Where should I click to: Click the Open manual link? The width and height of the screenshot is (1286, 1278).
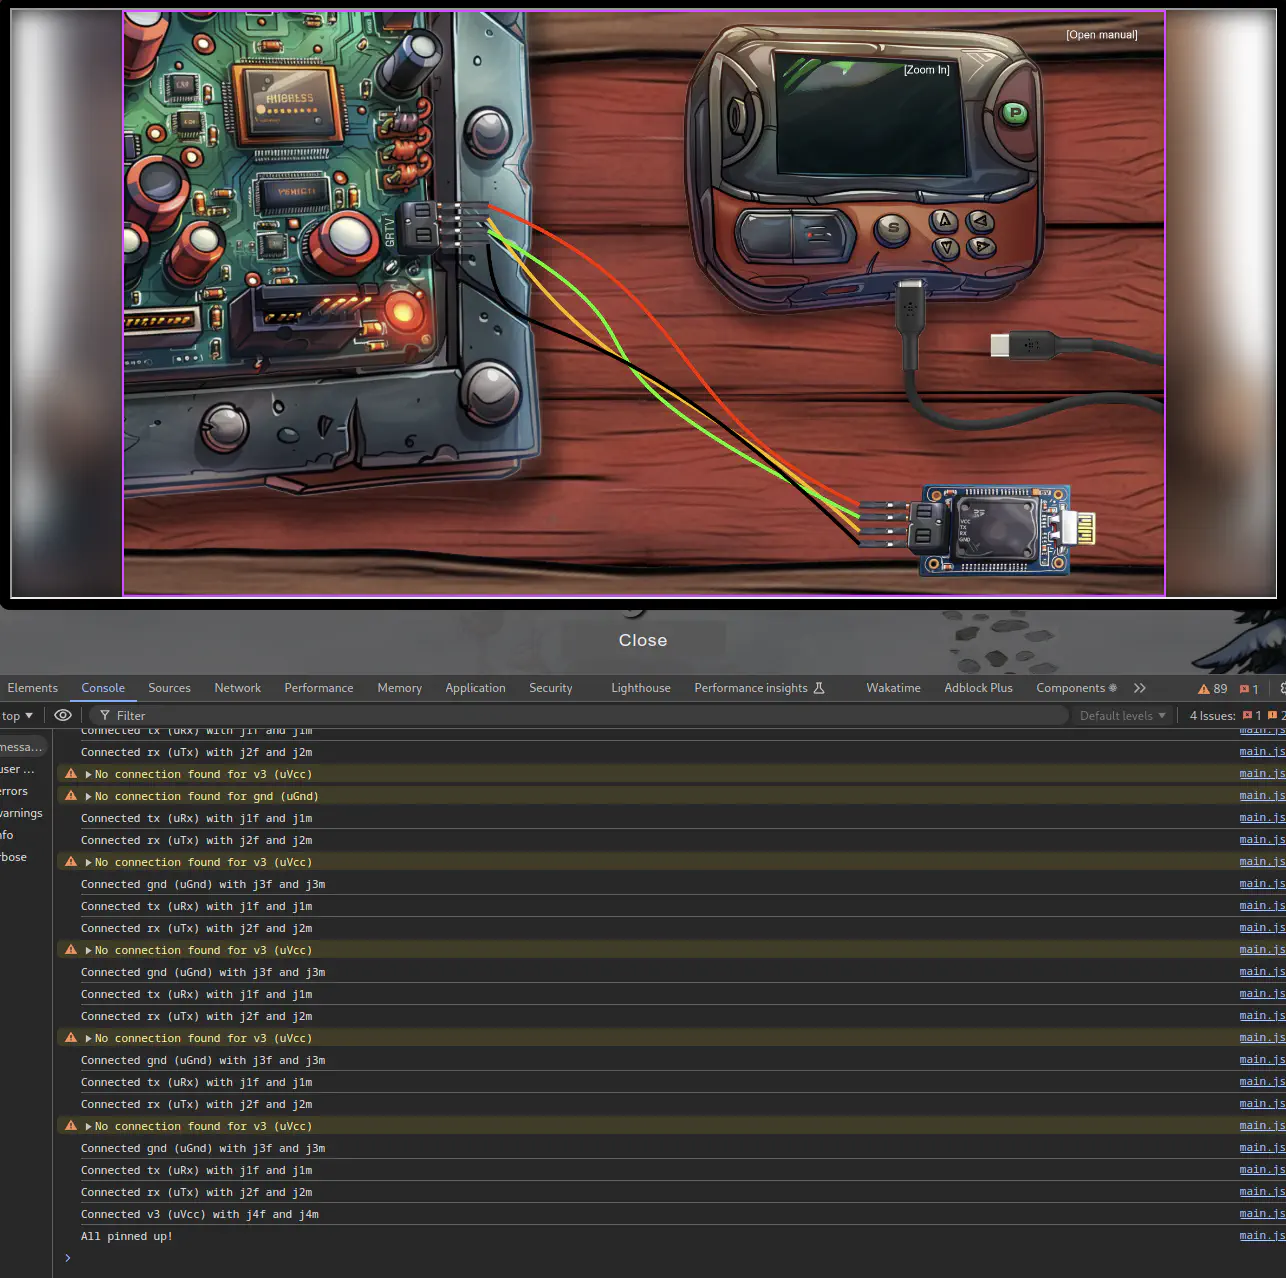pyautogui.click(x=1101, y=35)
